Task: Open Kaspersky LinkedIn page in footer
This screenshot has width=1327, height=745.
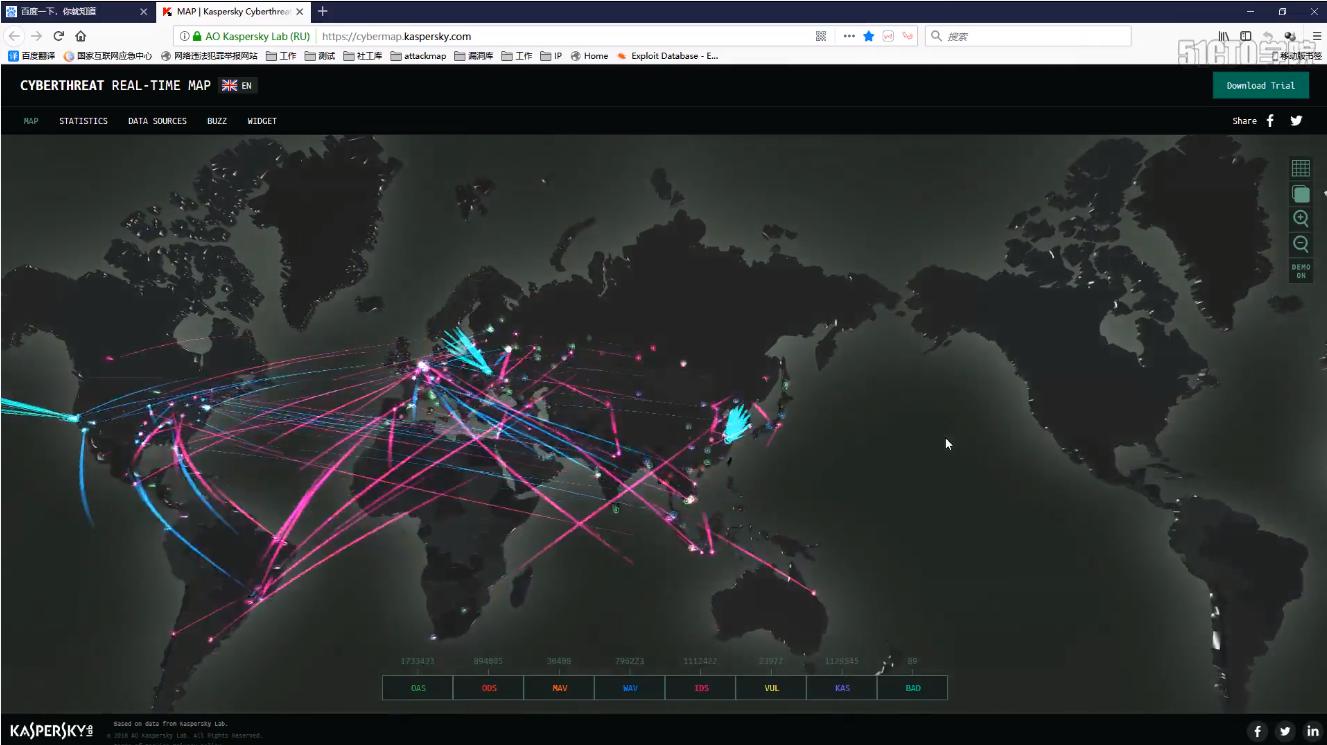Action: tap(1312, 731)
